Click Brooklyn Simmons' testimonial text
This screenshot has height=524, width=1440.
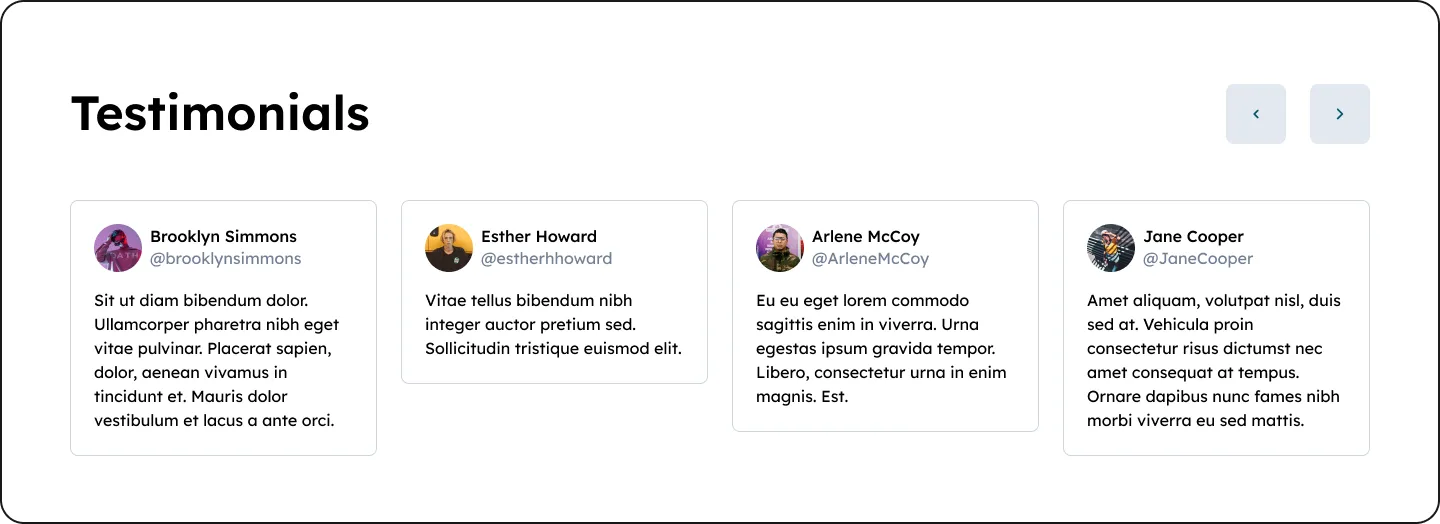tap(217, 361)
